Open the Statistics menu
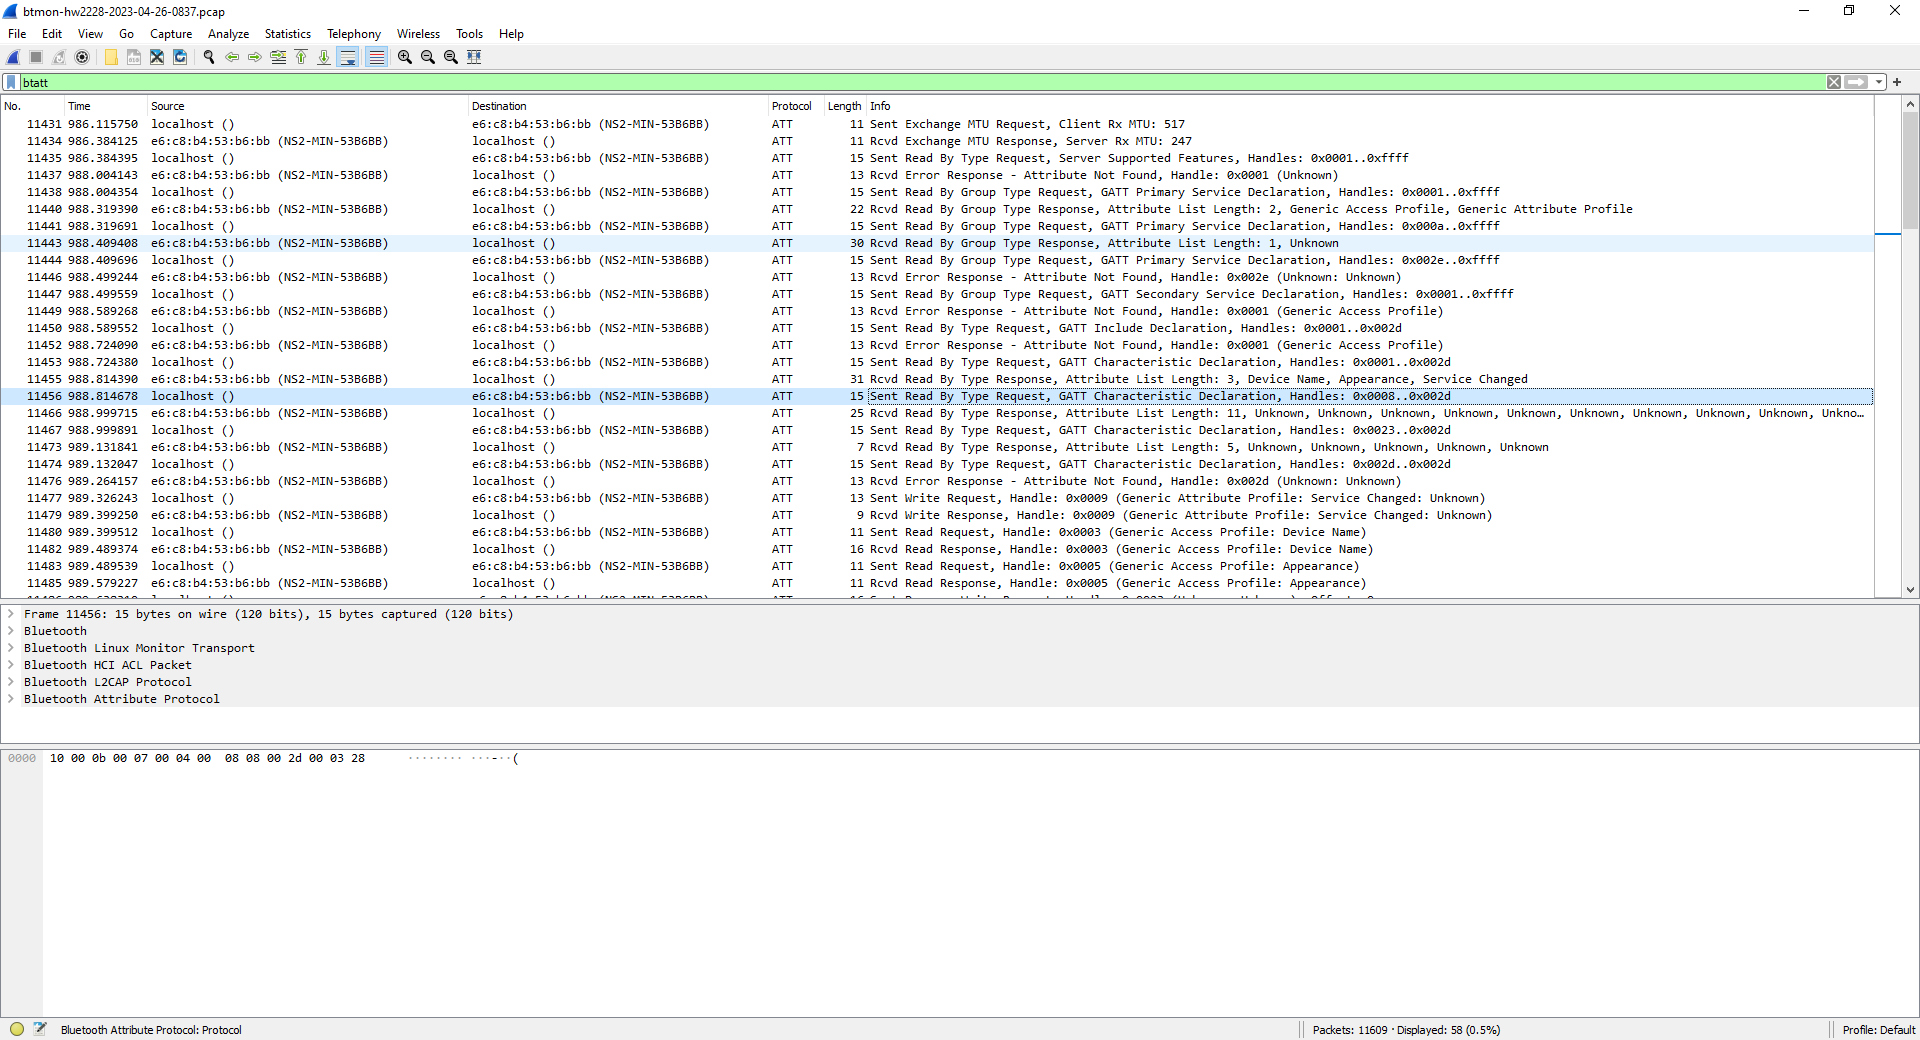 (288, 33)
